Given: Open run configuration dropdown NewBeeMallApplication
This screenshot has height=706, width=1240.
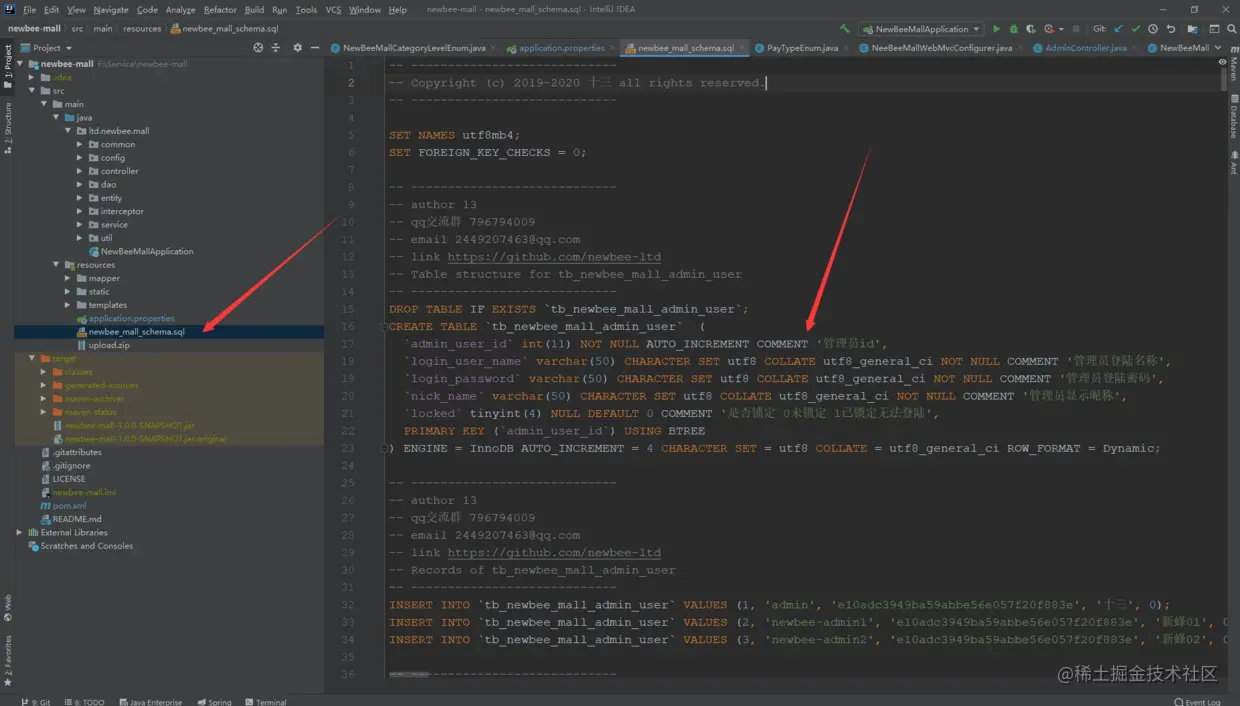Looking at the screenshot, I should point(921,29).
